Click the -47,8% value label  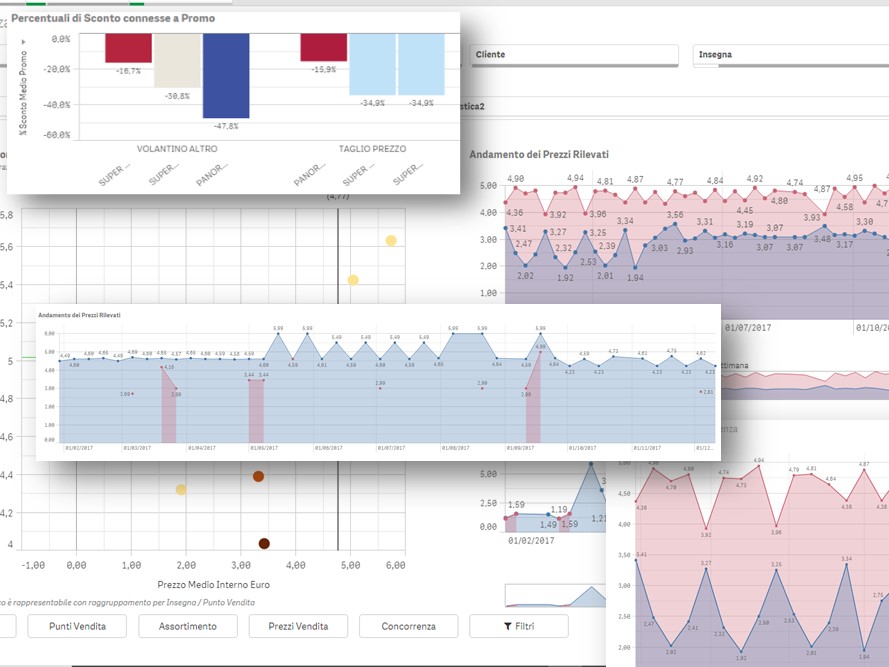coord(226,126)
